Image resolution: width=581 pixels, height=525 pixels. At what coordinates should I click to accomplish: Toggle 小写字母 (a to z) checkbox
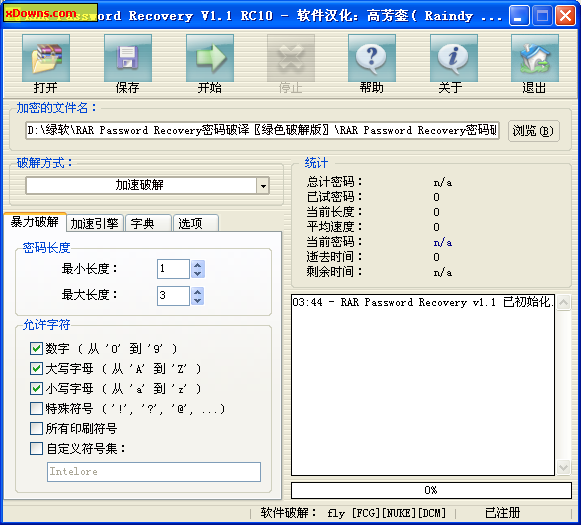coord(36,388)
